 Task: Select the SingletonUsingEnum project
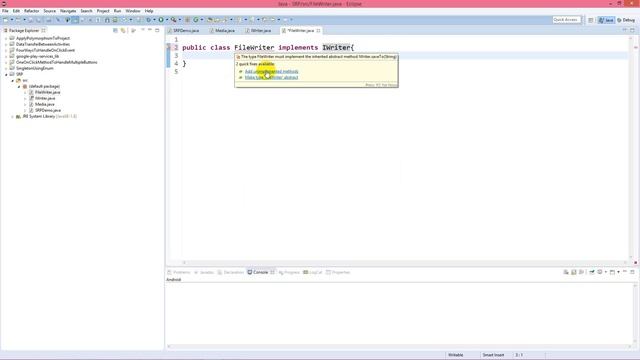34,68
